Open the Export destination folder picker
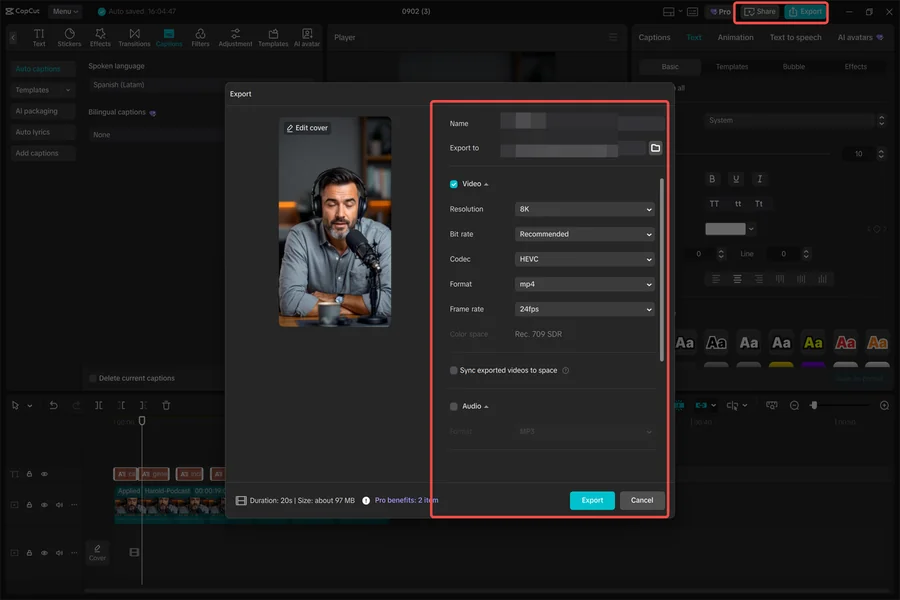900x600 pixels. point(655,147)
